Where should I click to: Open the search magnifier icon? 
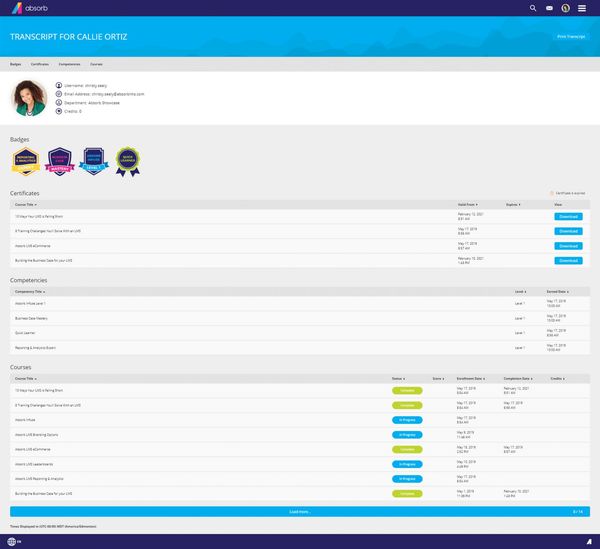coord(533,8)
